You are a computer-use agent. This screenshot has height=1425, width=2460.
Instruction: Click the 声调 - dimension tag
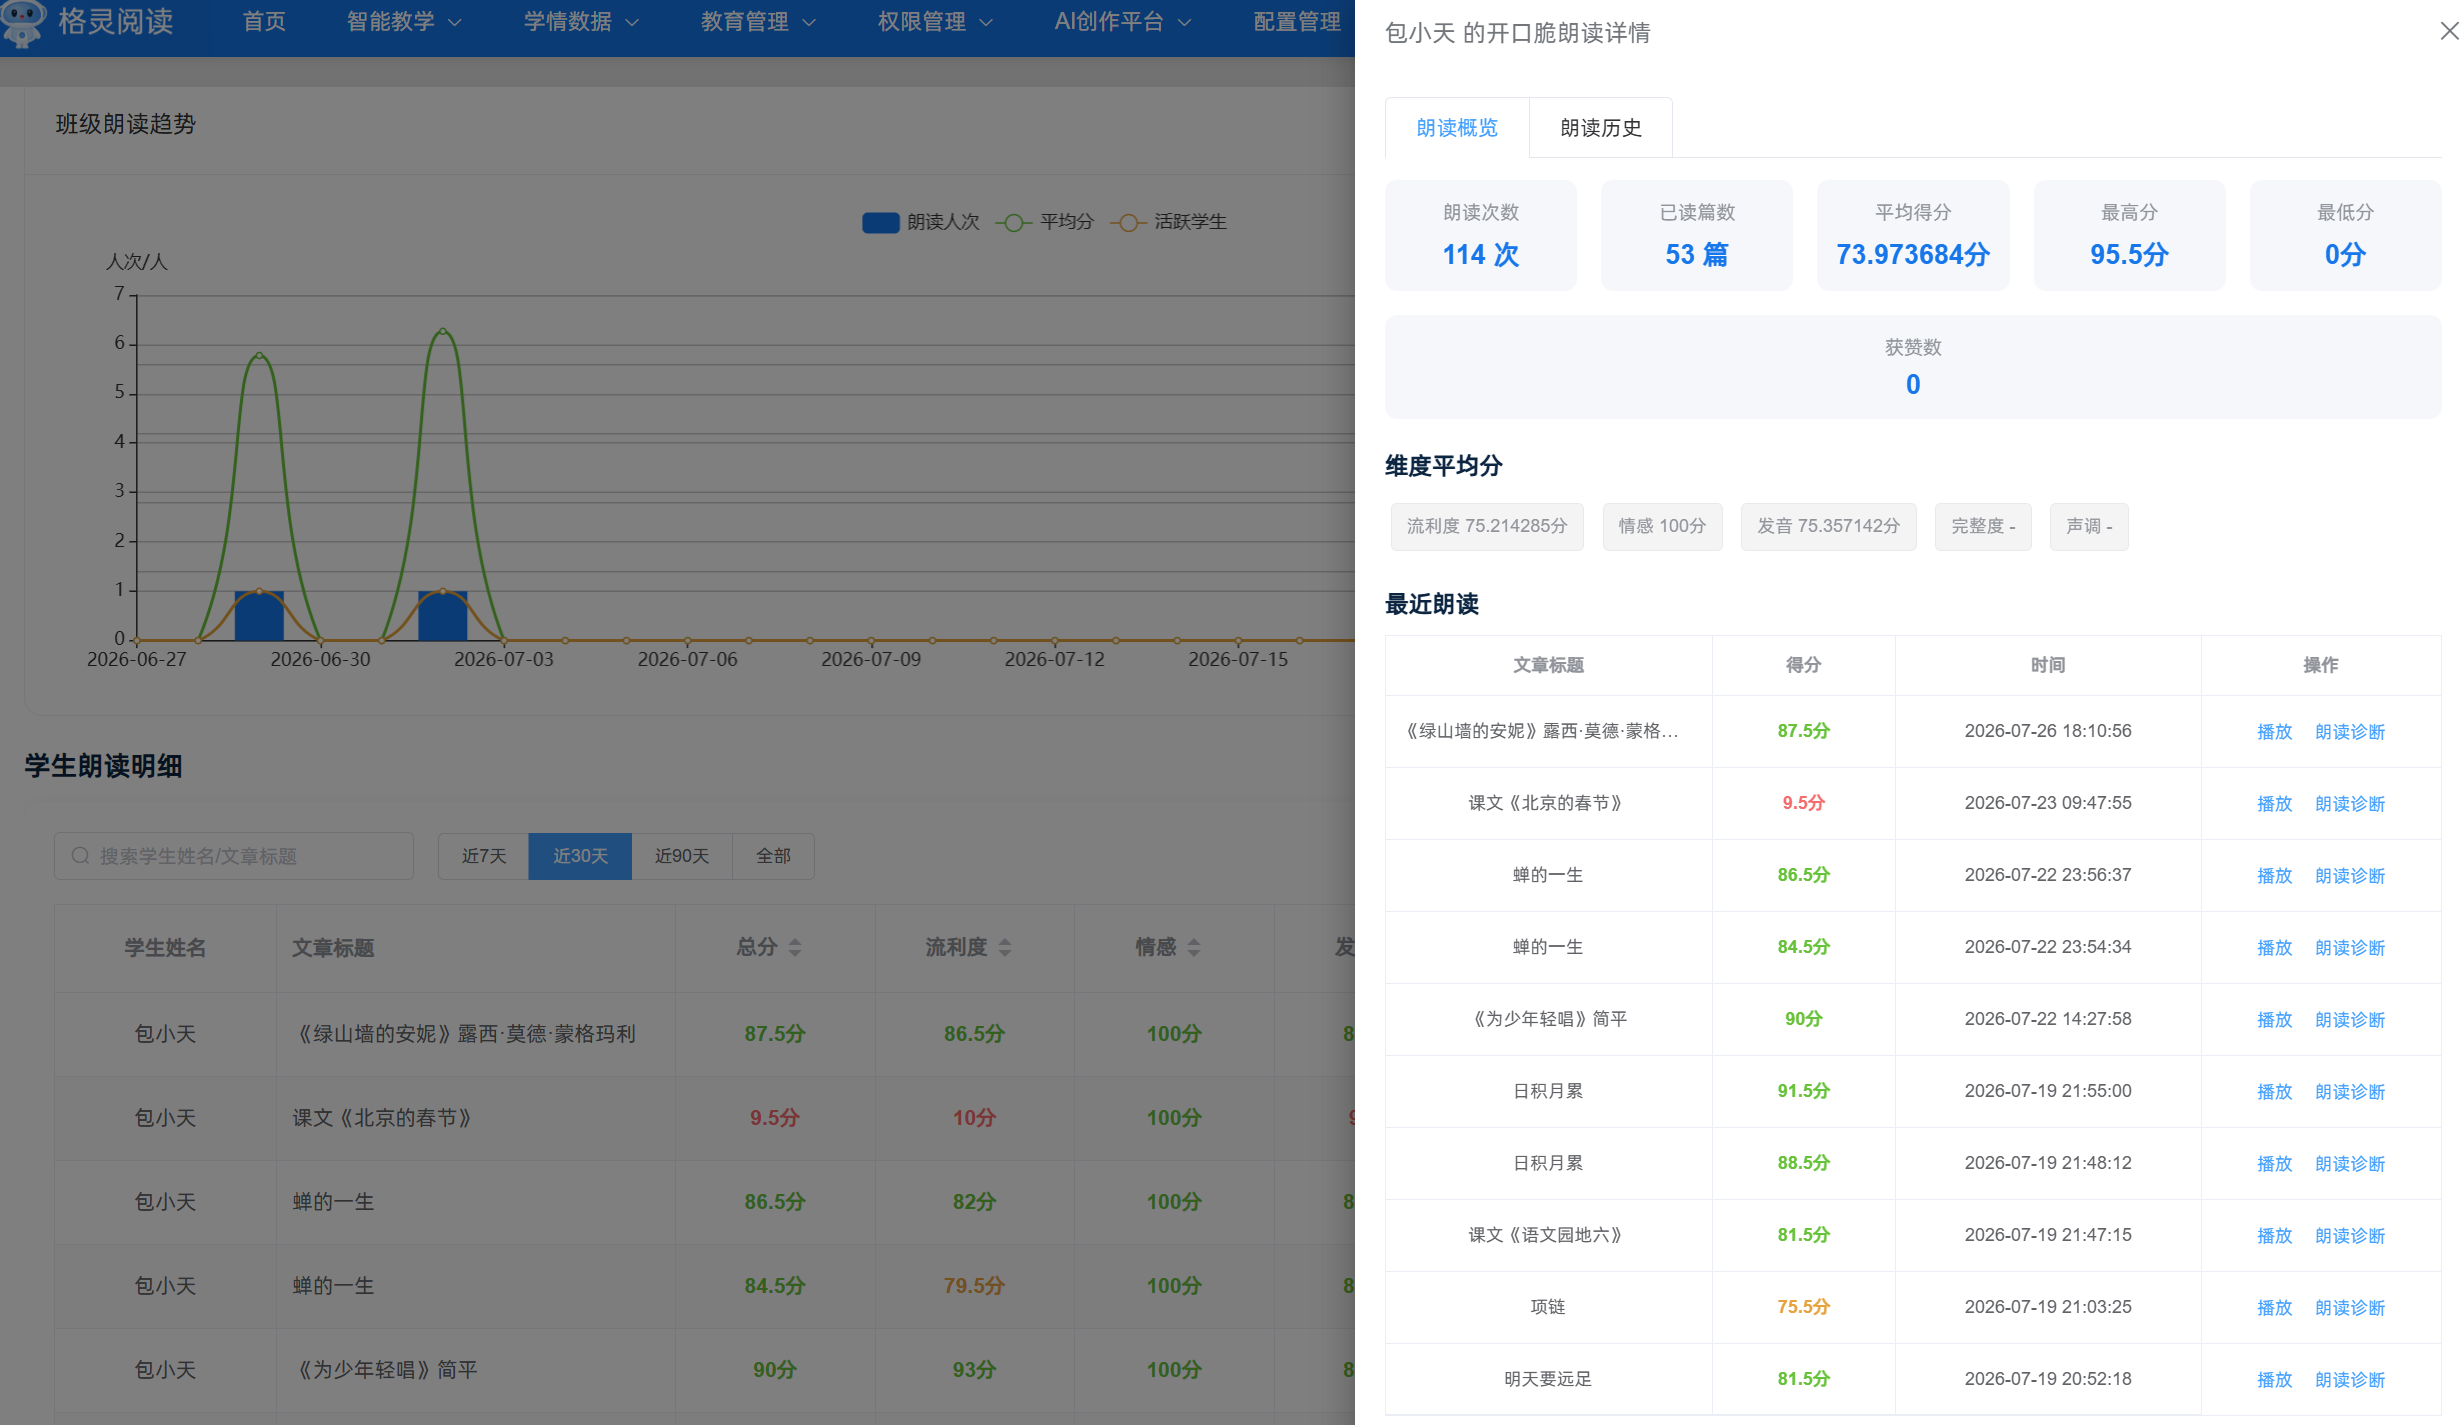point(2089,526)
